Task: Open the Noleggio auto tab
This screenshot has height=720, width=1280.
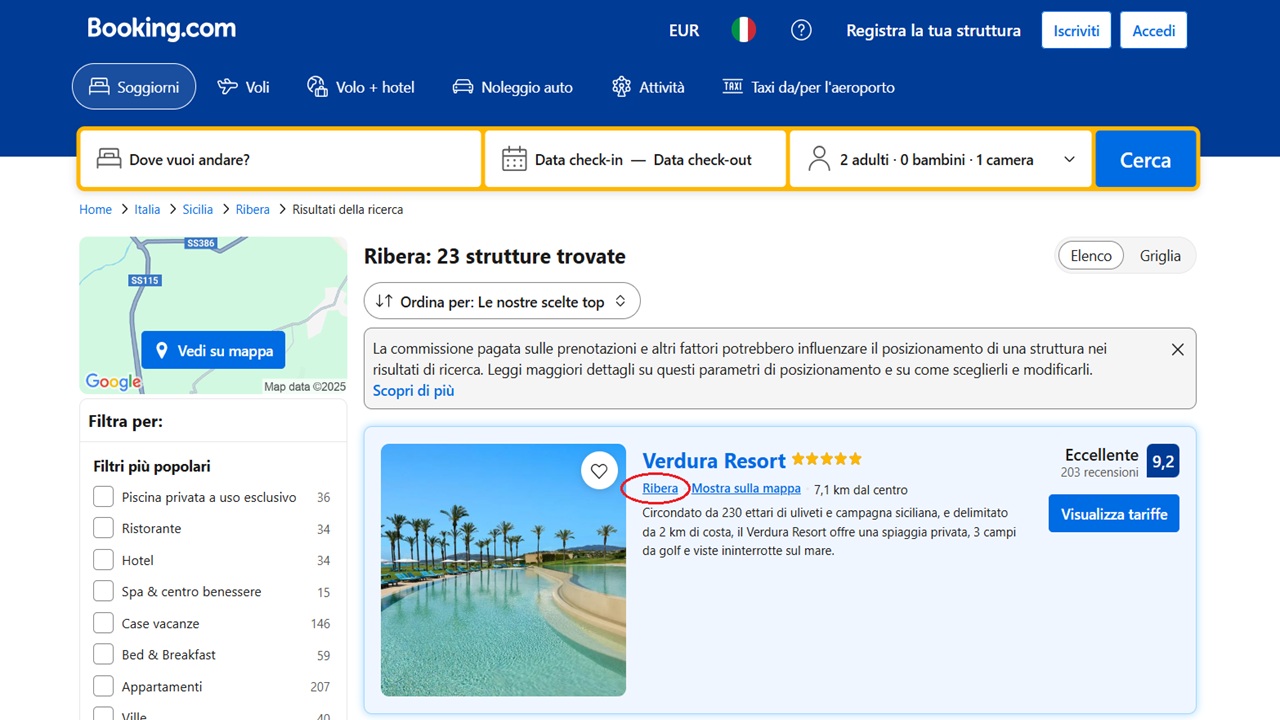Action: point(513,87)
